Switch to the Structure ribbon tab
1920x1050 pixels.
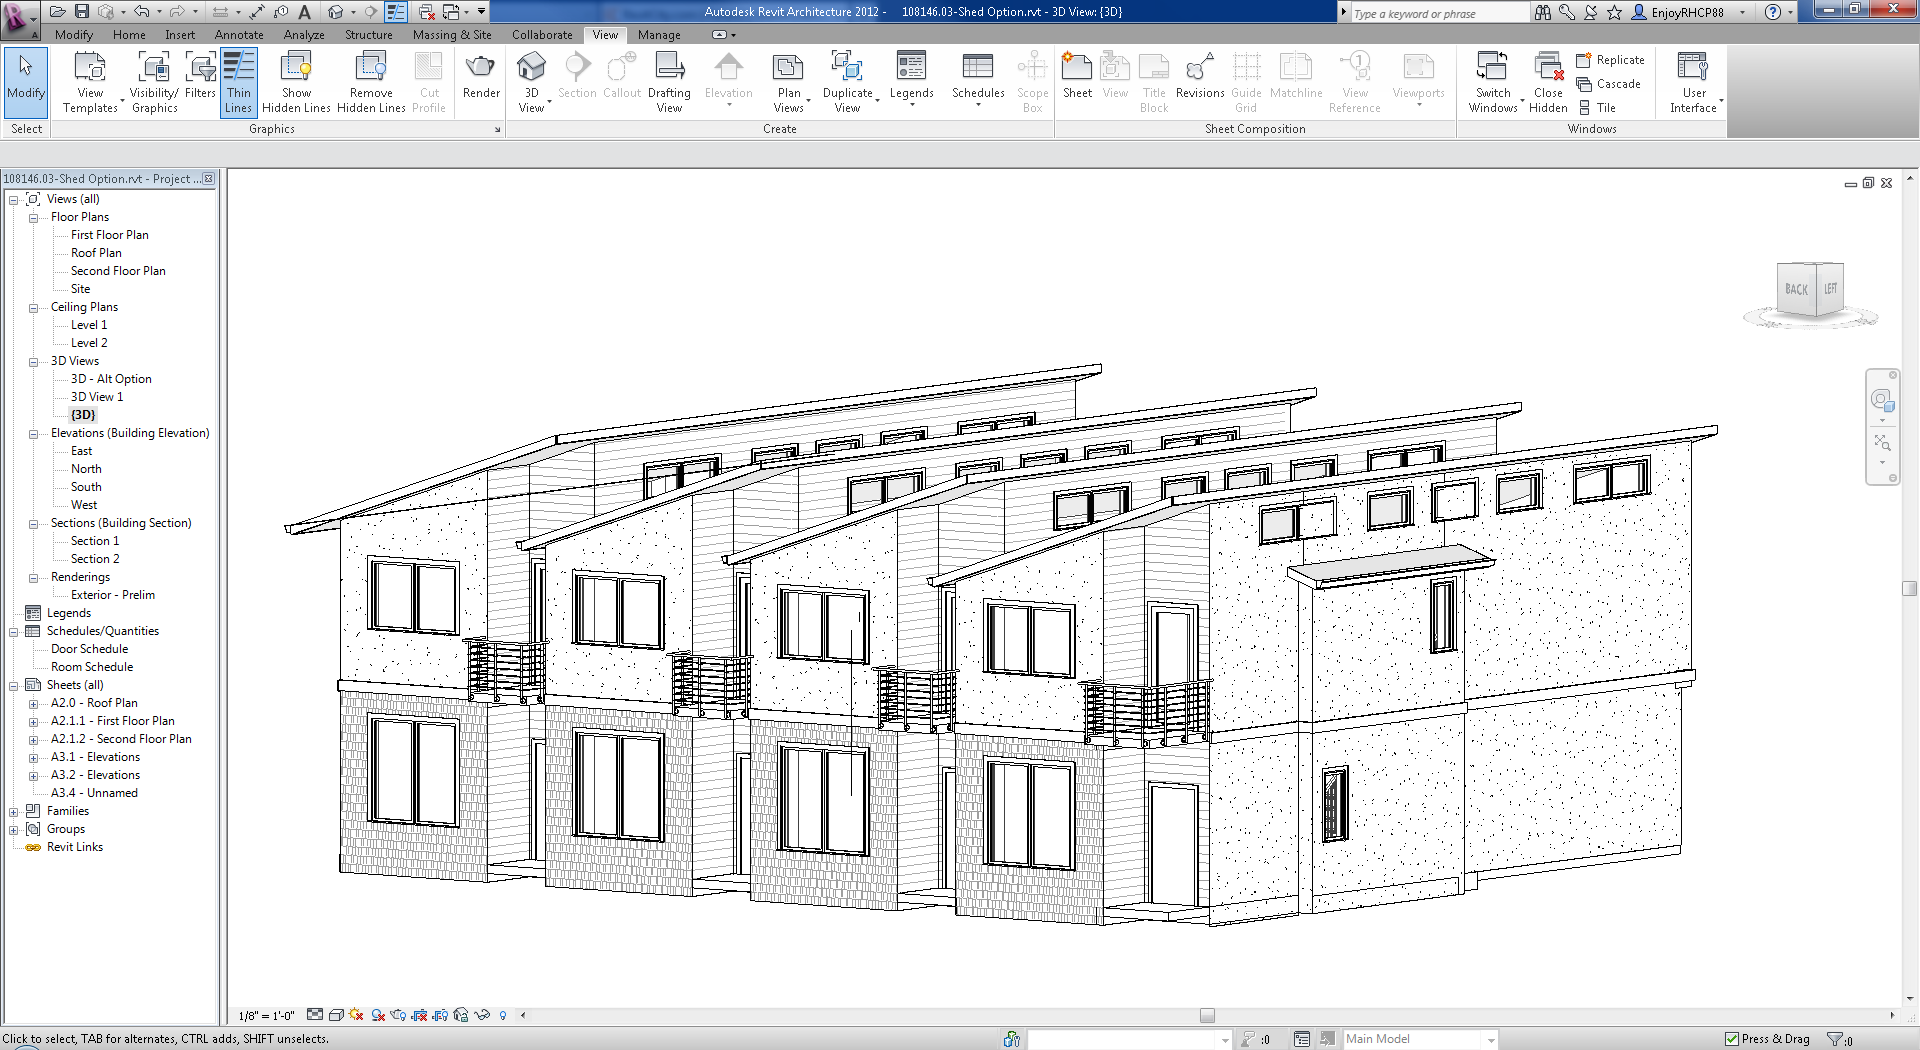(368, 34)
